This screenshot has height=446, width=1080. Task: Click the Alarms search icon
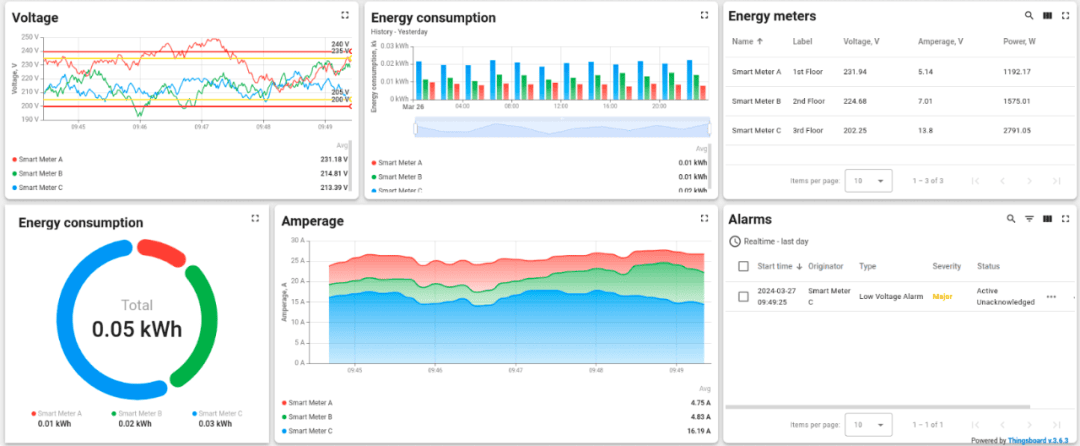point(1011,219)
